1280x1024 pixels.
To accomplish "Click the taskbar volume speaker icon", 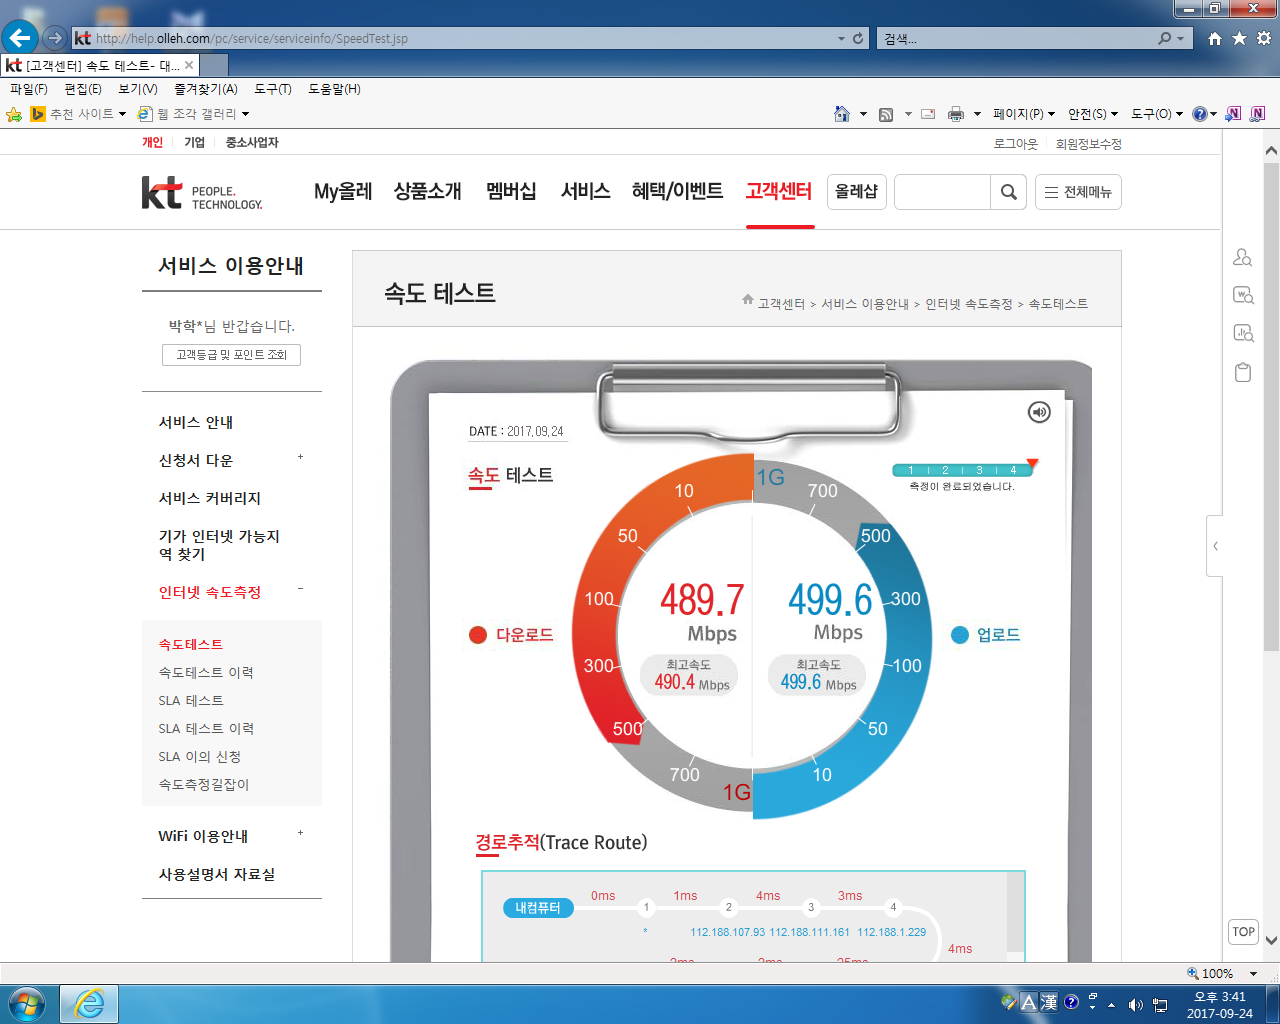I will (x=1135, y=1004).
